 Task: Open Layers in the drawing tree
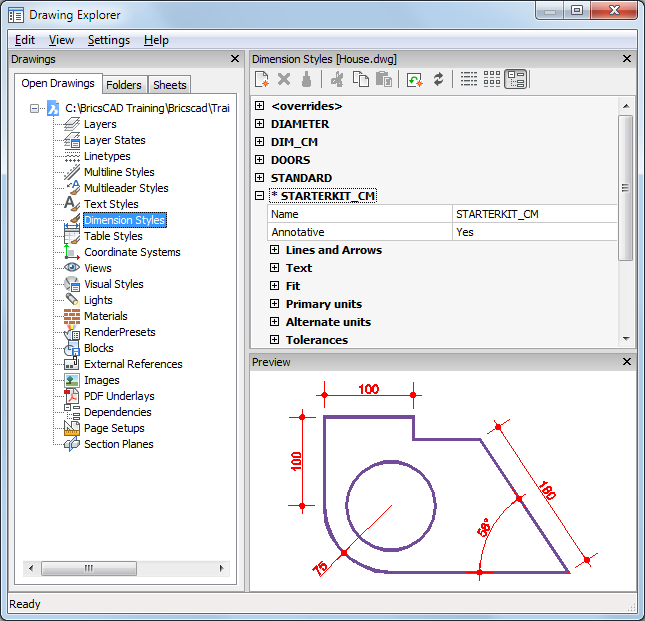100,124
